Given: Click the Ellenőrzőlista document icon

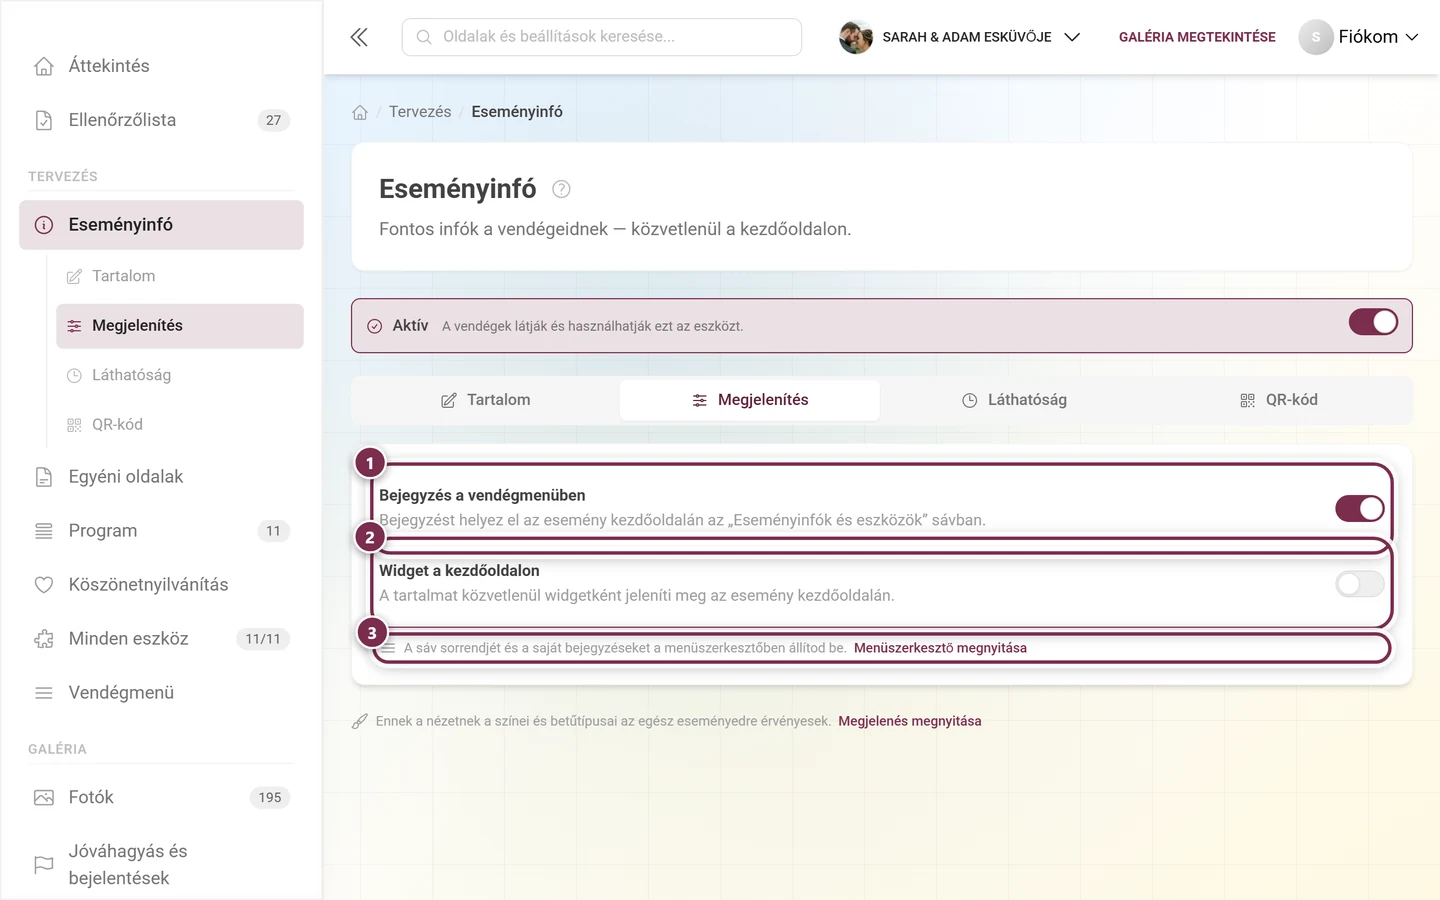Looking at the screenshot, I should pyautogui.click(x=44, y=120).
